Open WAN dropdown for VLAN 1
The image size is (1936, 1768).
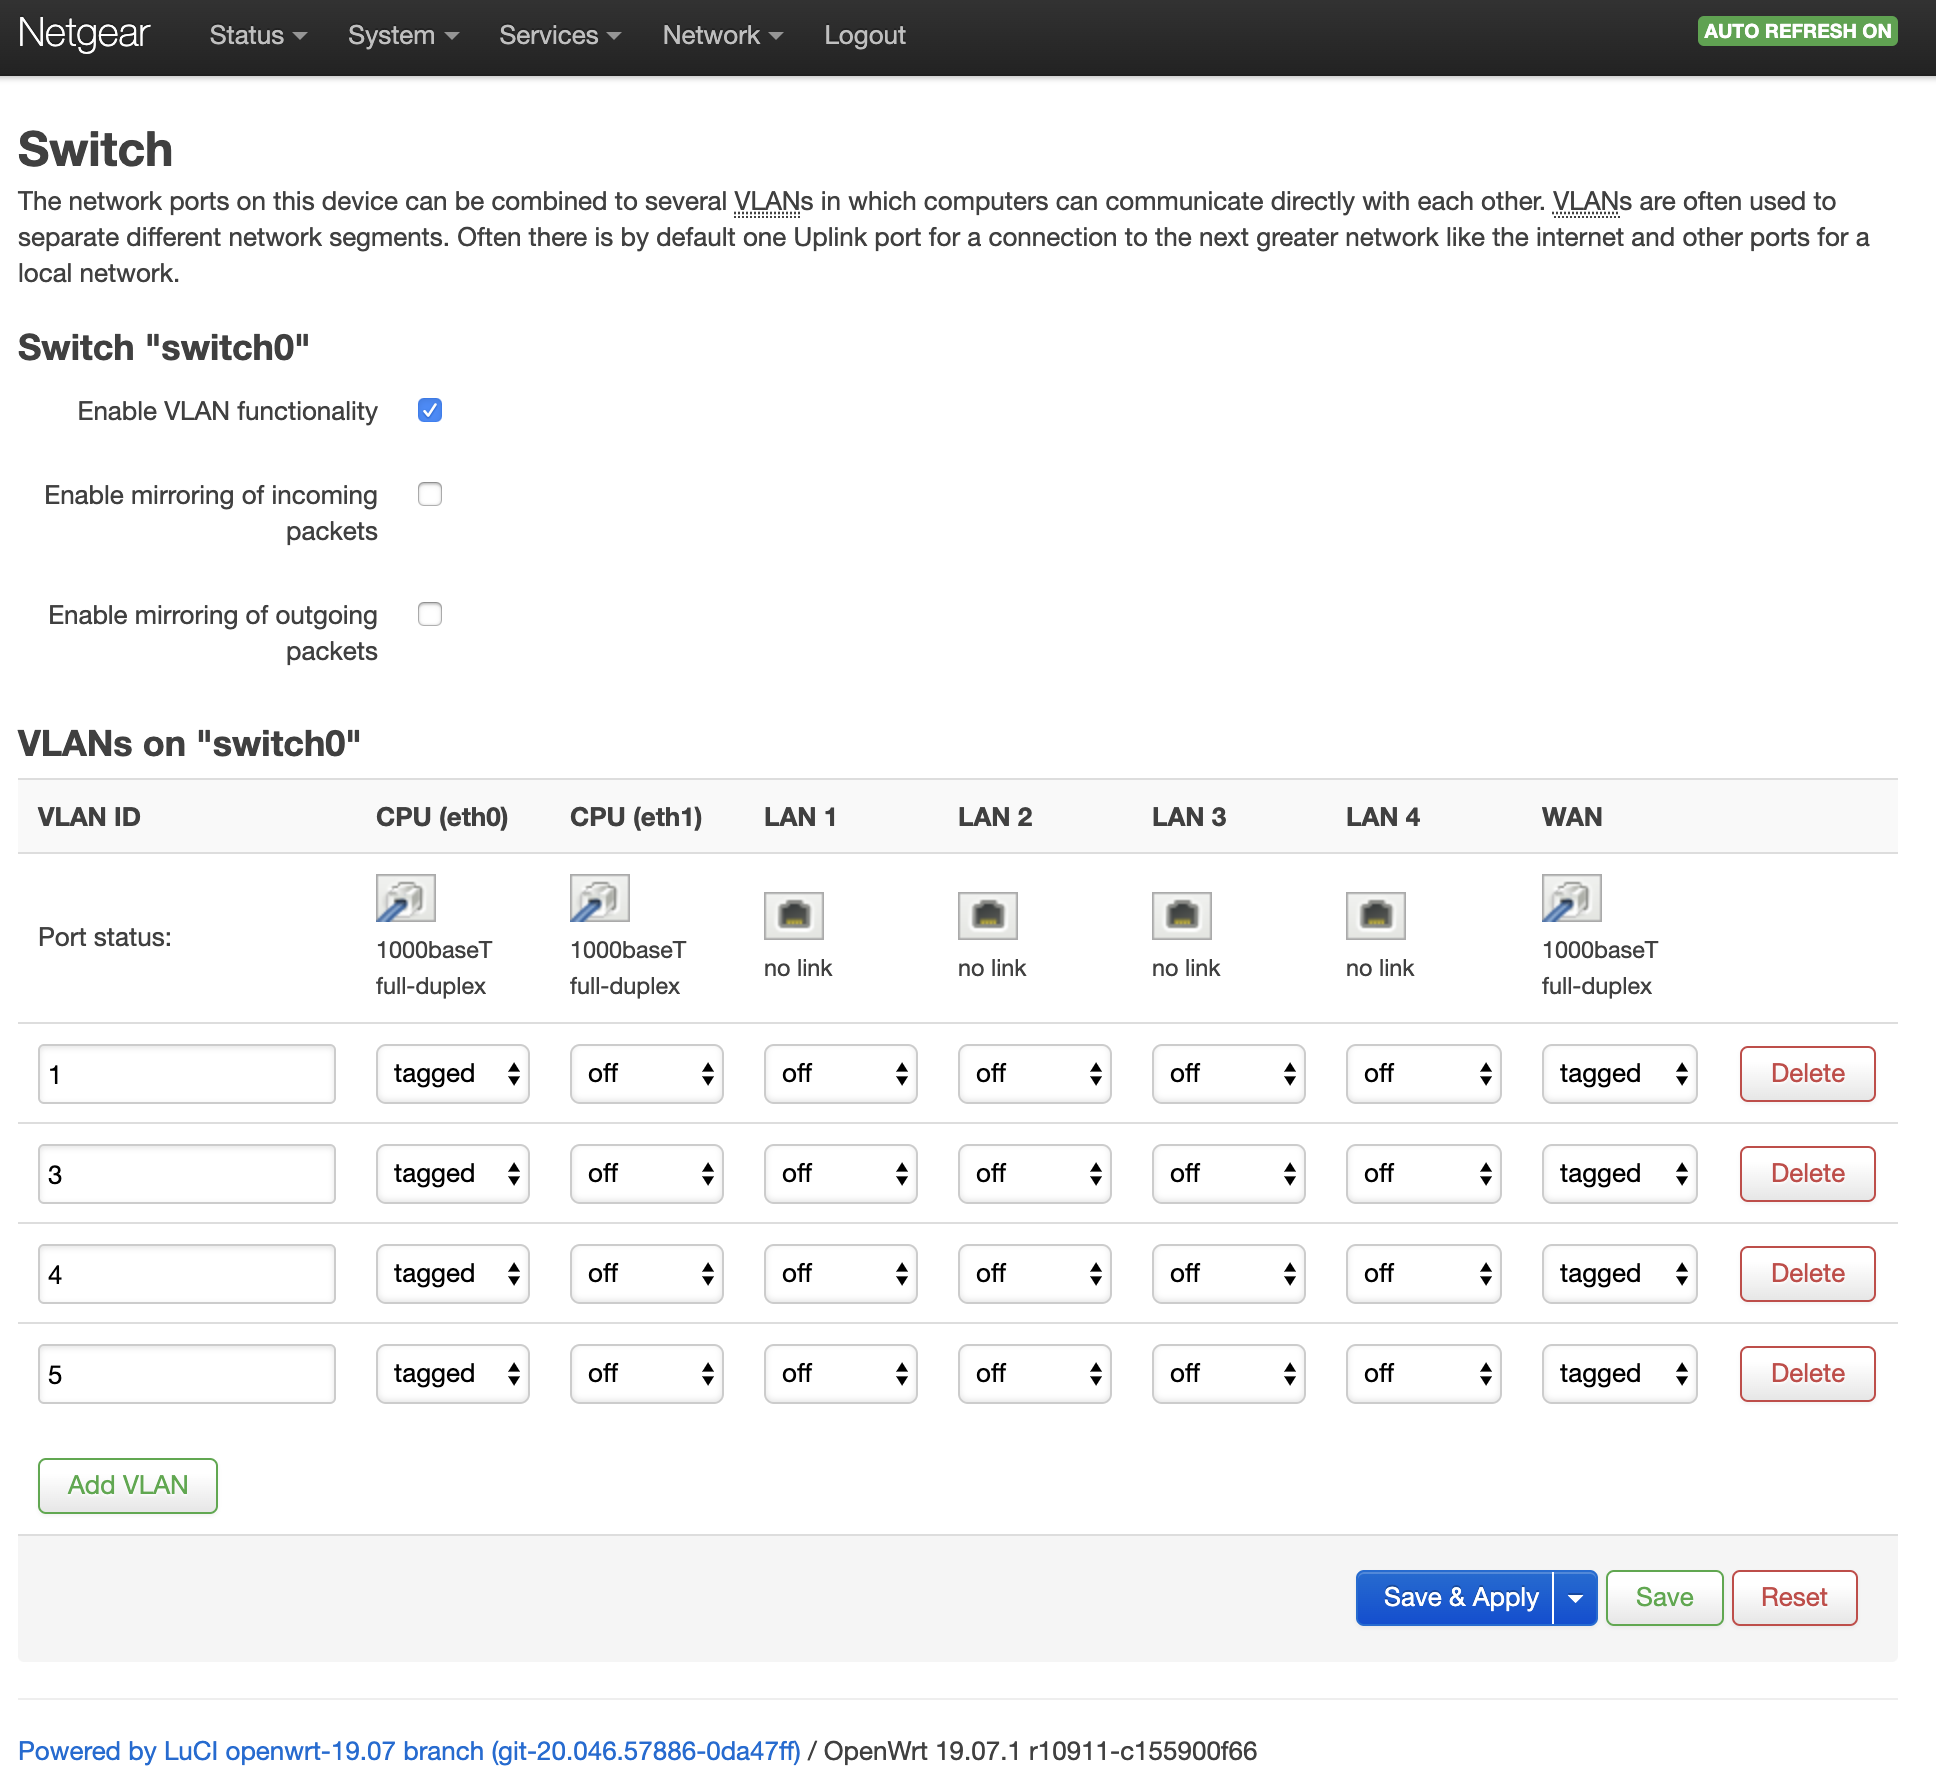(1619, 1074)
